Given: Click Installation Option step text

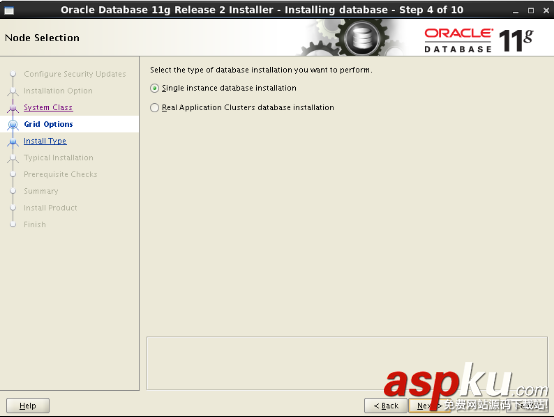Looking at the screenshot, I should pos(58,91).
